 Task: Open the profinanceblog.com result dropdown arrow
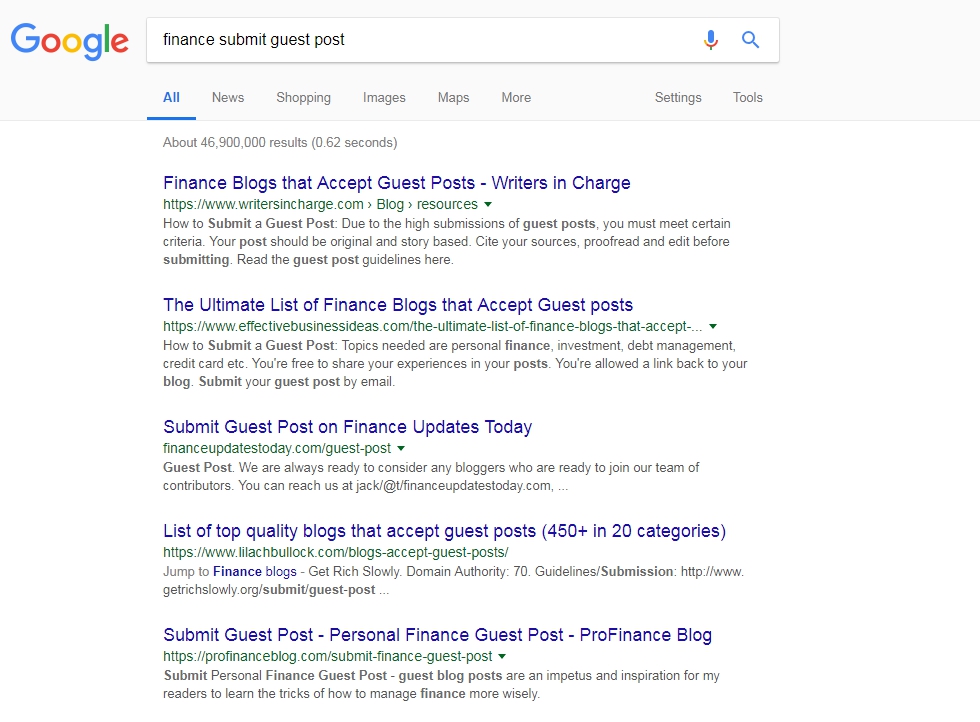pyautogui.click(x=502, y=656)
